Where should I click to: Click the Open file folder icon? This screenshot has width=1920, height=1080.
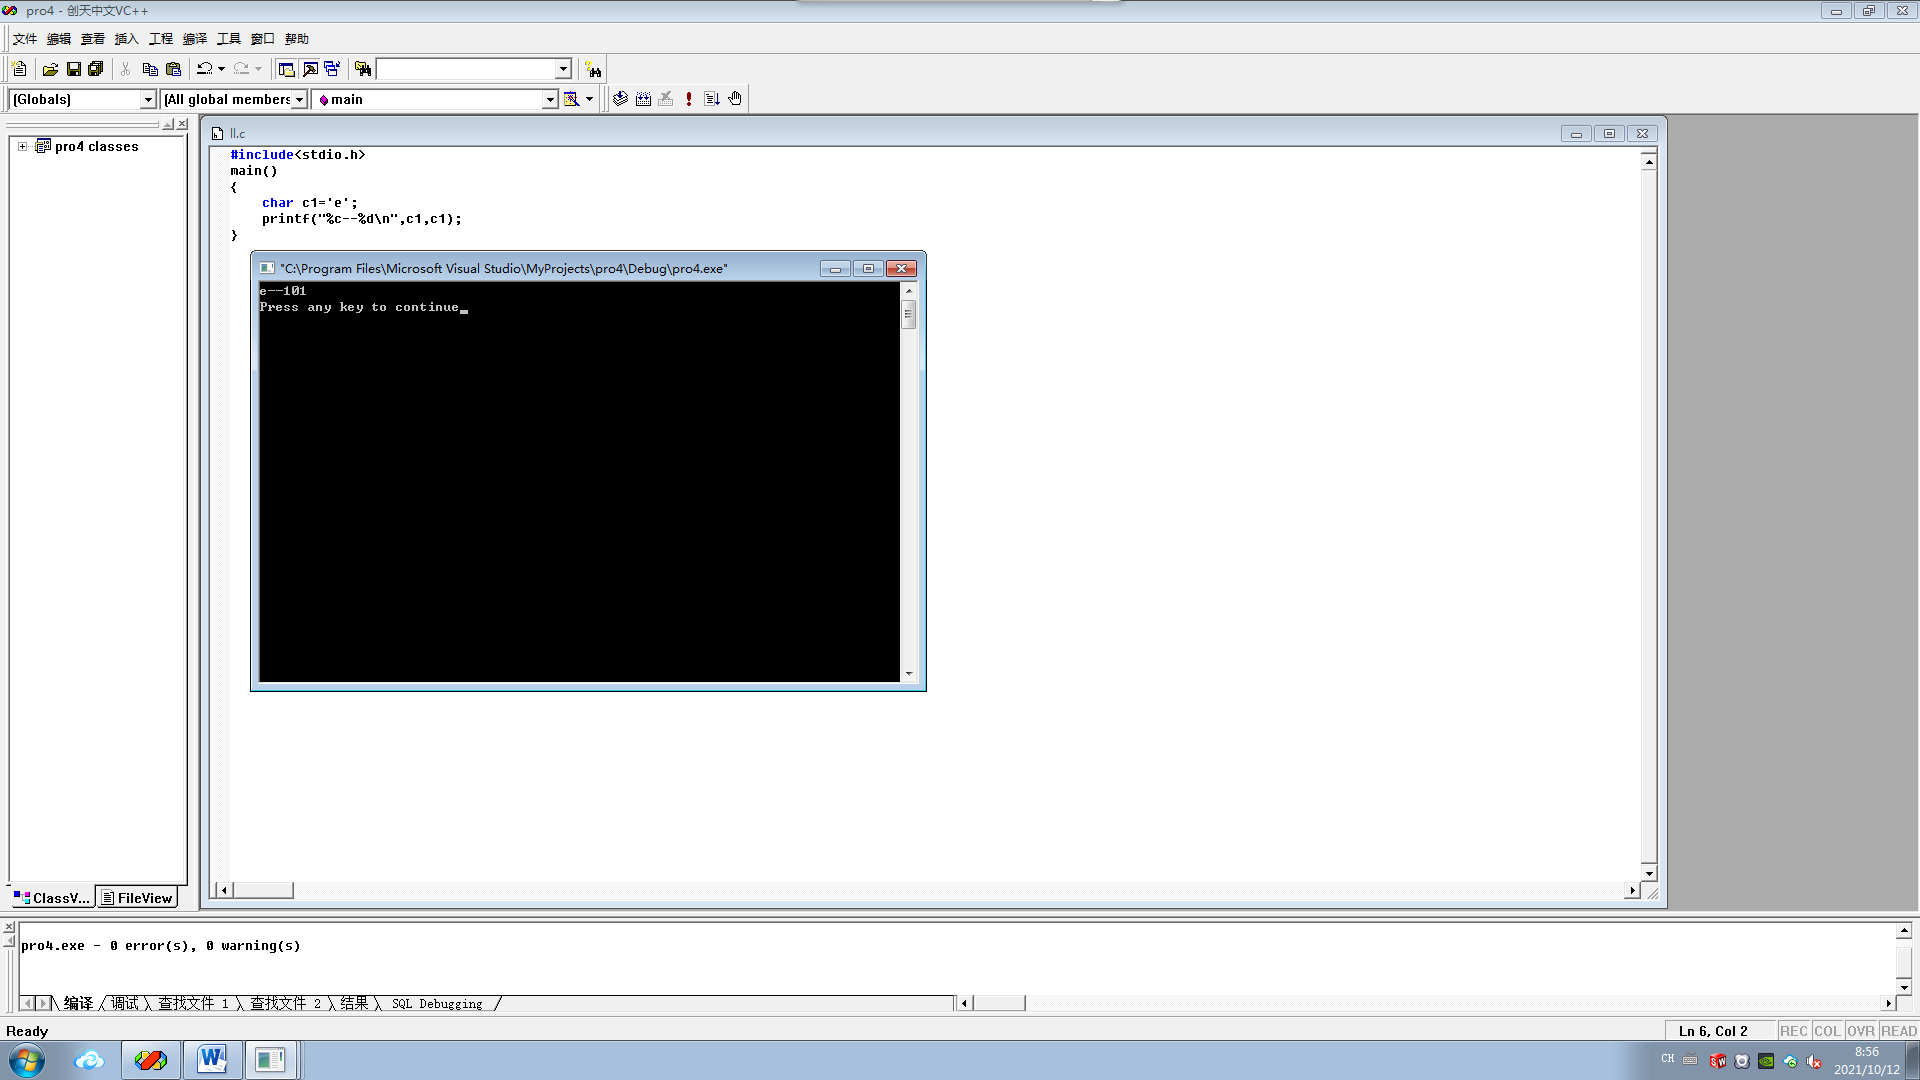click(50, 69)
